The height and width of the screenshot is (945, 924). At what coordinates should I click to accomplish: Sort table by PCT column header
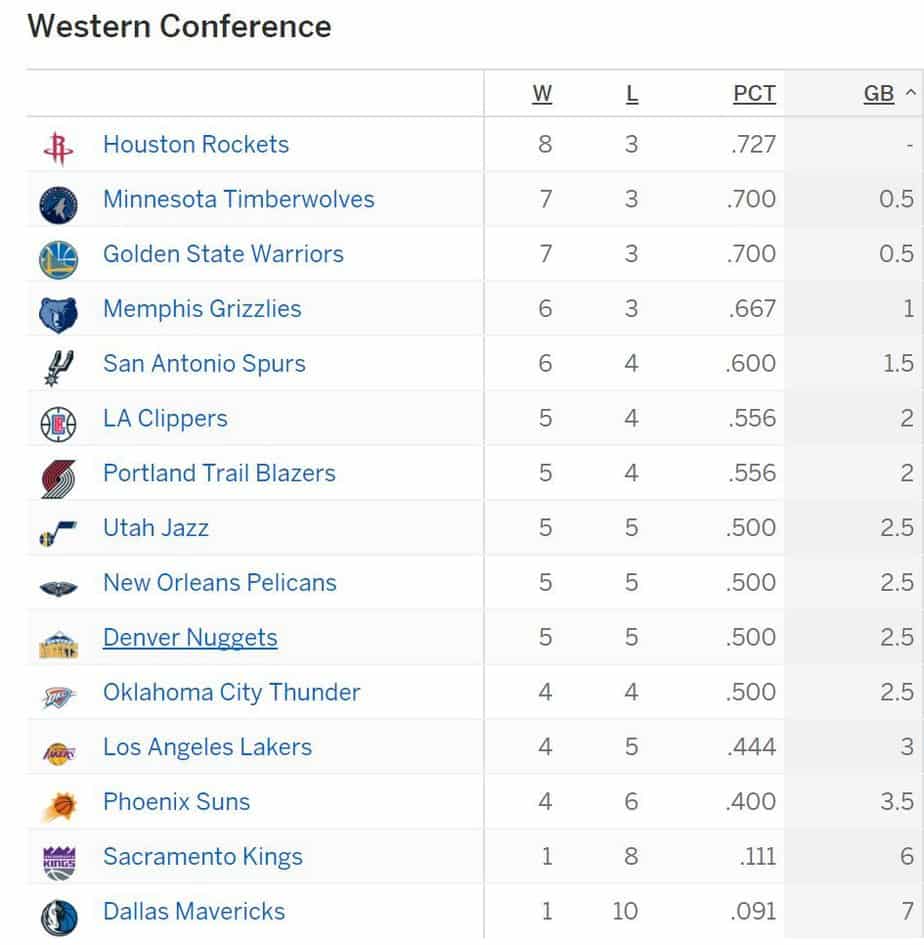pyautogui.click(x=754, y=94)
